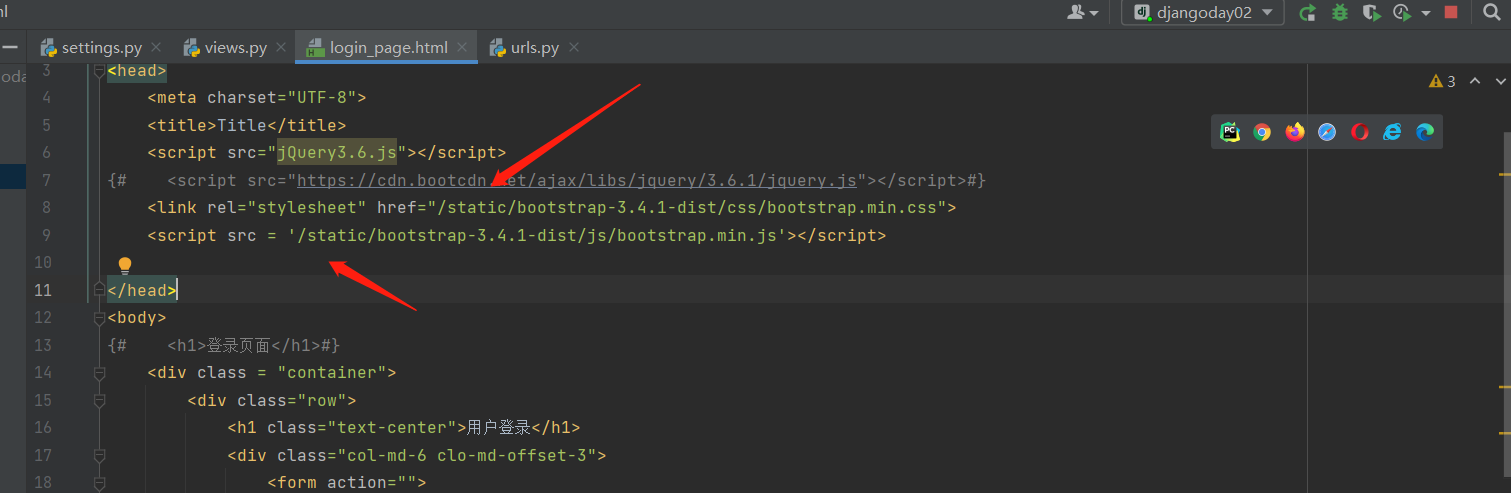Rerun the djangoday02 configuration
The height and width of the screenshot is (493, 1511).
(1307, 13)
